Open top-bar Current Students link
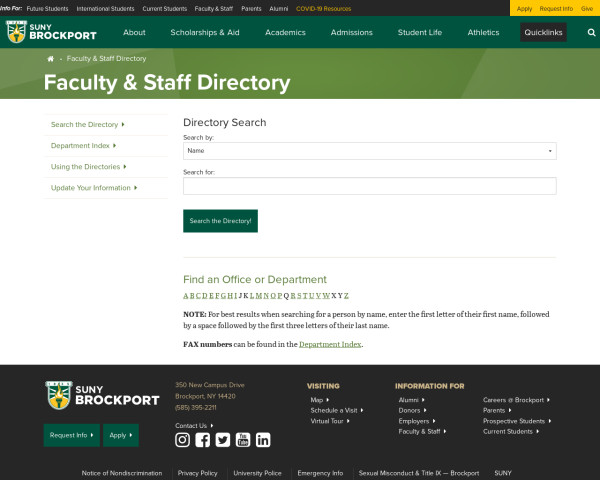 pyautogui.click(x=165, y=8)
